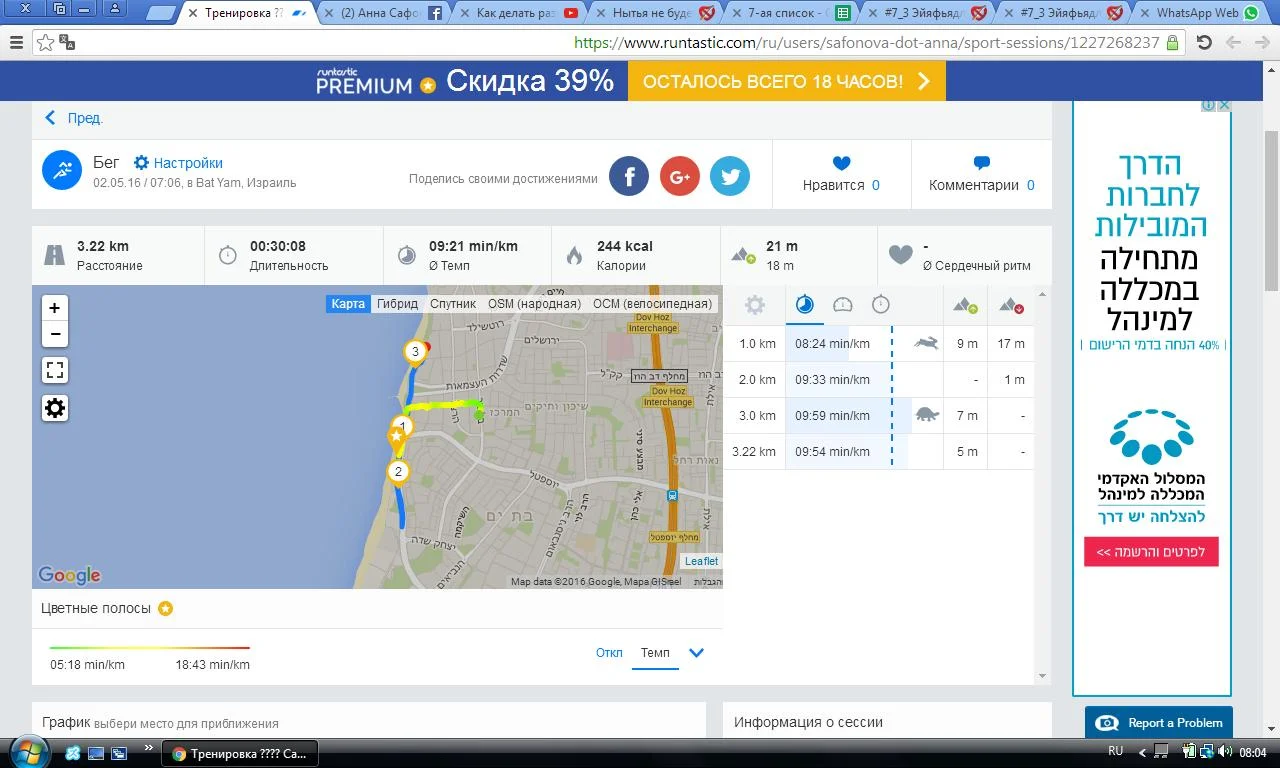Expand the premium discount banner arrow
The width and height of the screenshot is (1280, 768).
924,82
